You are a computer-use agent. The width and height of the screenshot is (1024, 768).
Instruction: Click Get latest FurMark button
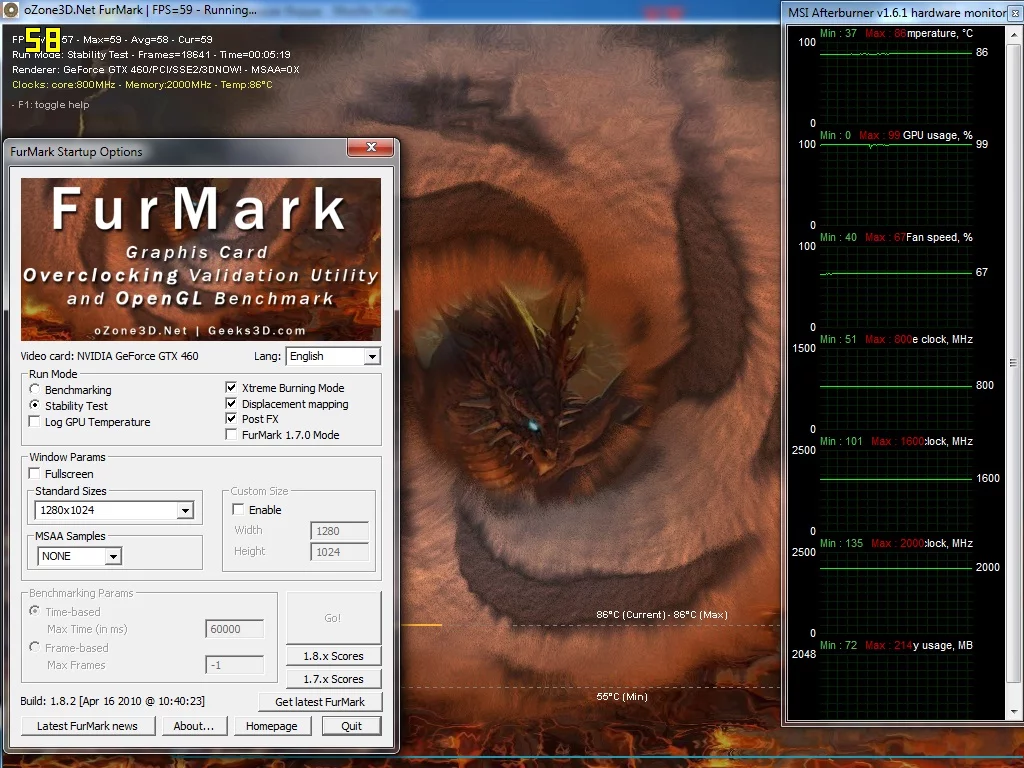(320, 702)
